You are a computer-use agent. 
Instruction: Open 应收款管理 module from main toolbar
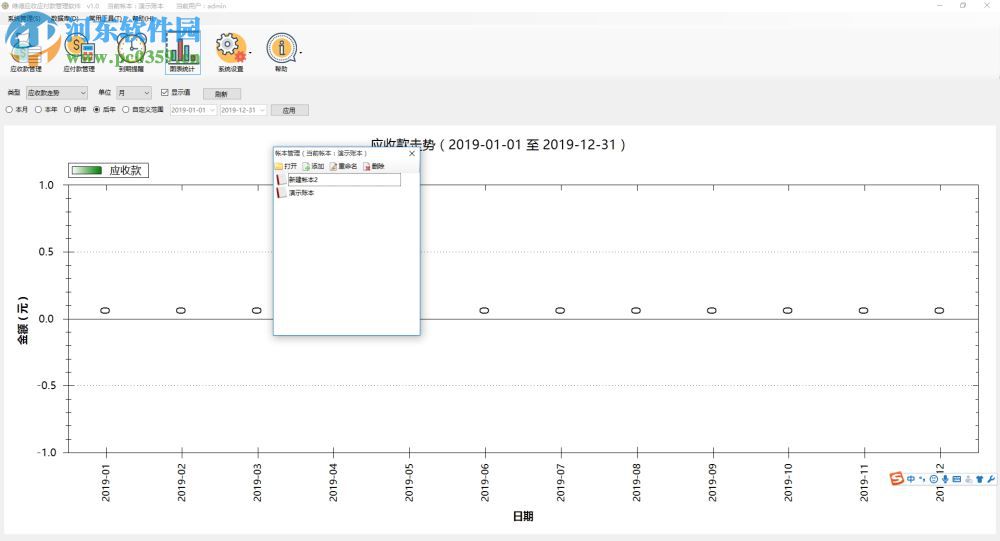(26, 52)
